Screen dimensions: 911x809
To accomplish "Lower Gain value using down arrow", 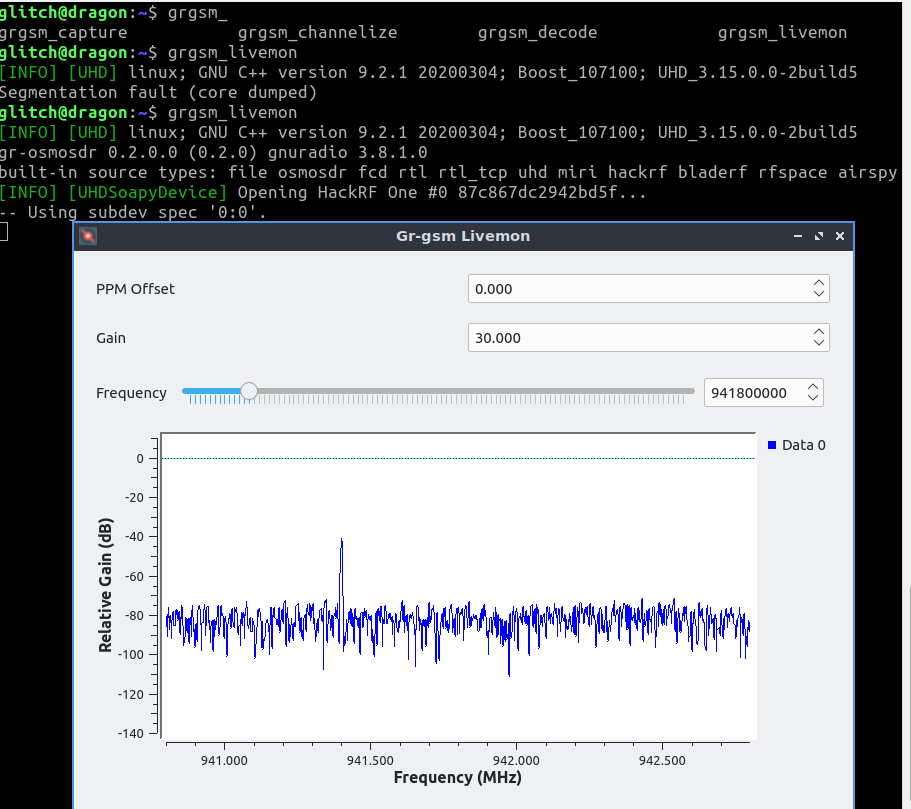I will point(819,343).
